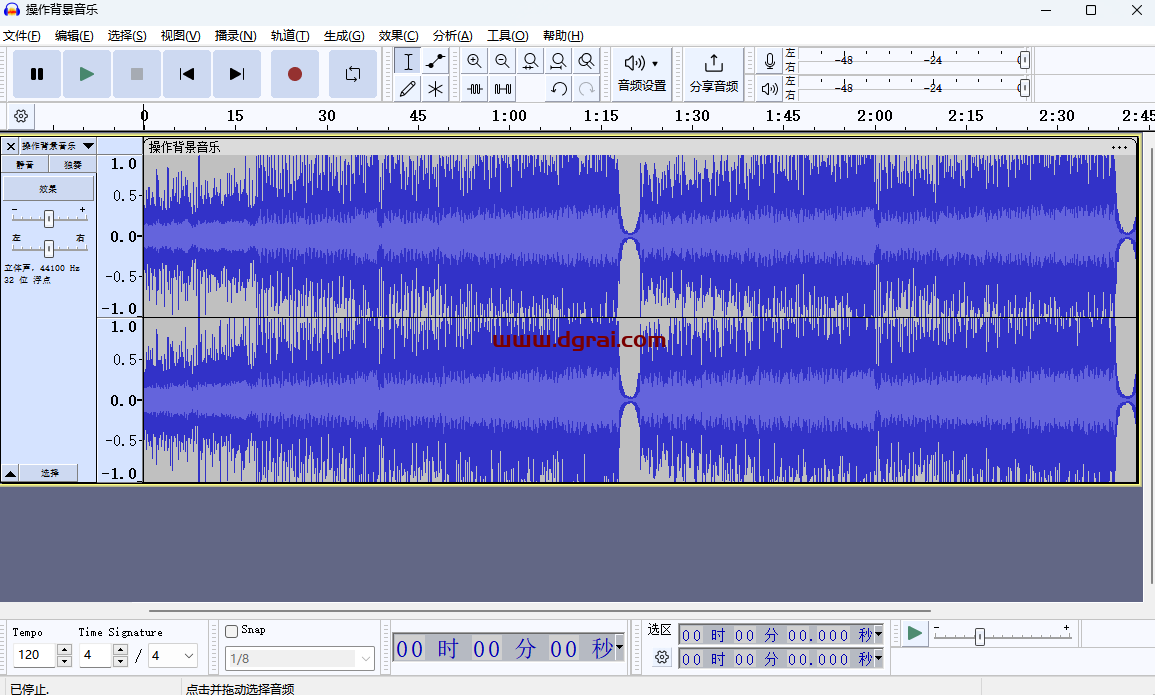This screenshot has width=1155, height=695.
Task: Click the 1:00 mark on timeline ruler
Action: (x=509, y=116)
